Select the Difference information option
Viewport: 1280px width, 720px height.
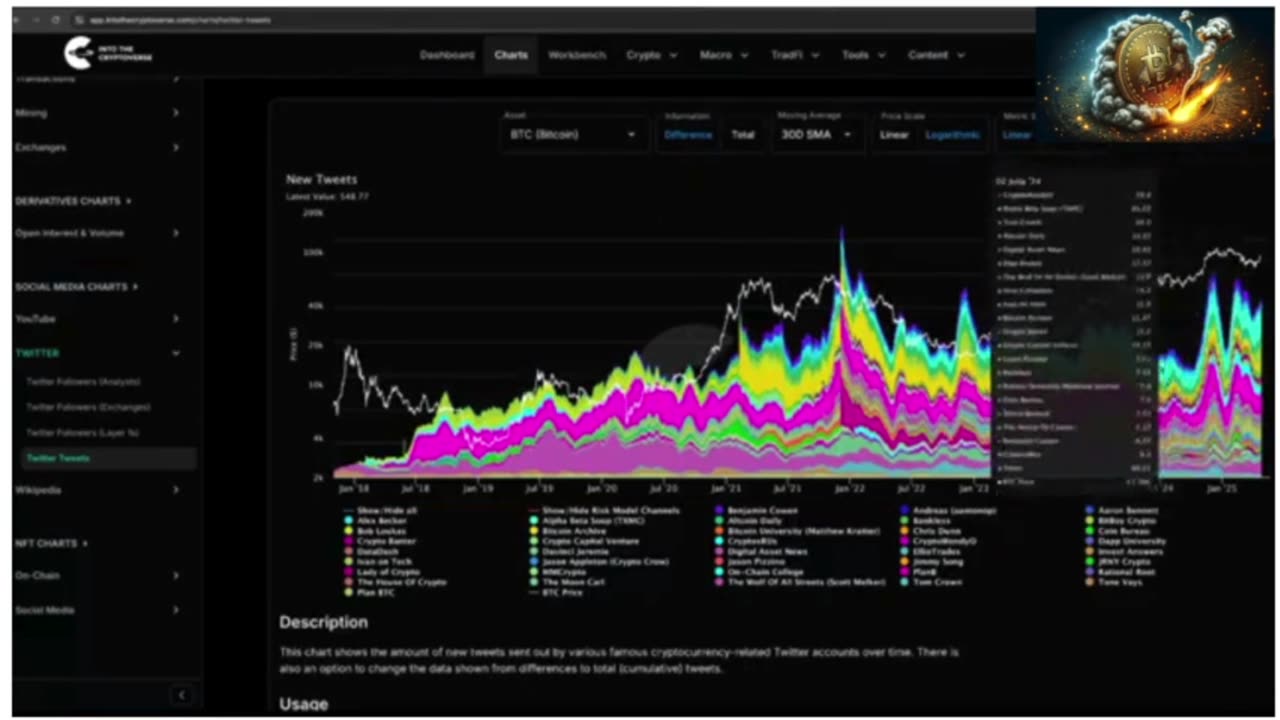click(x=688, y=135)
